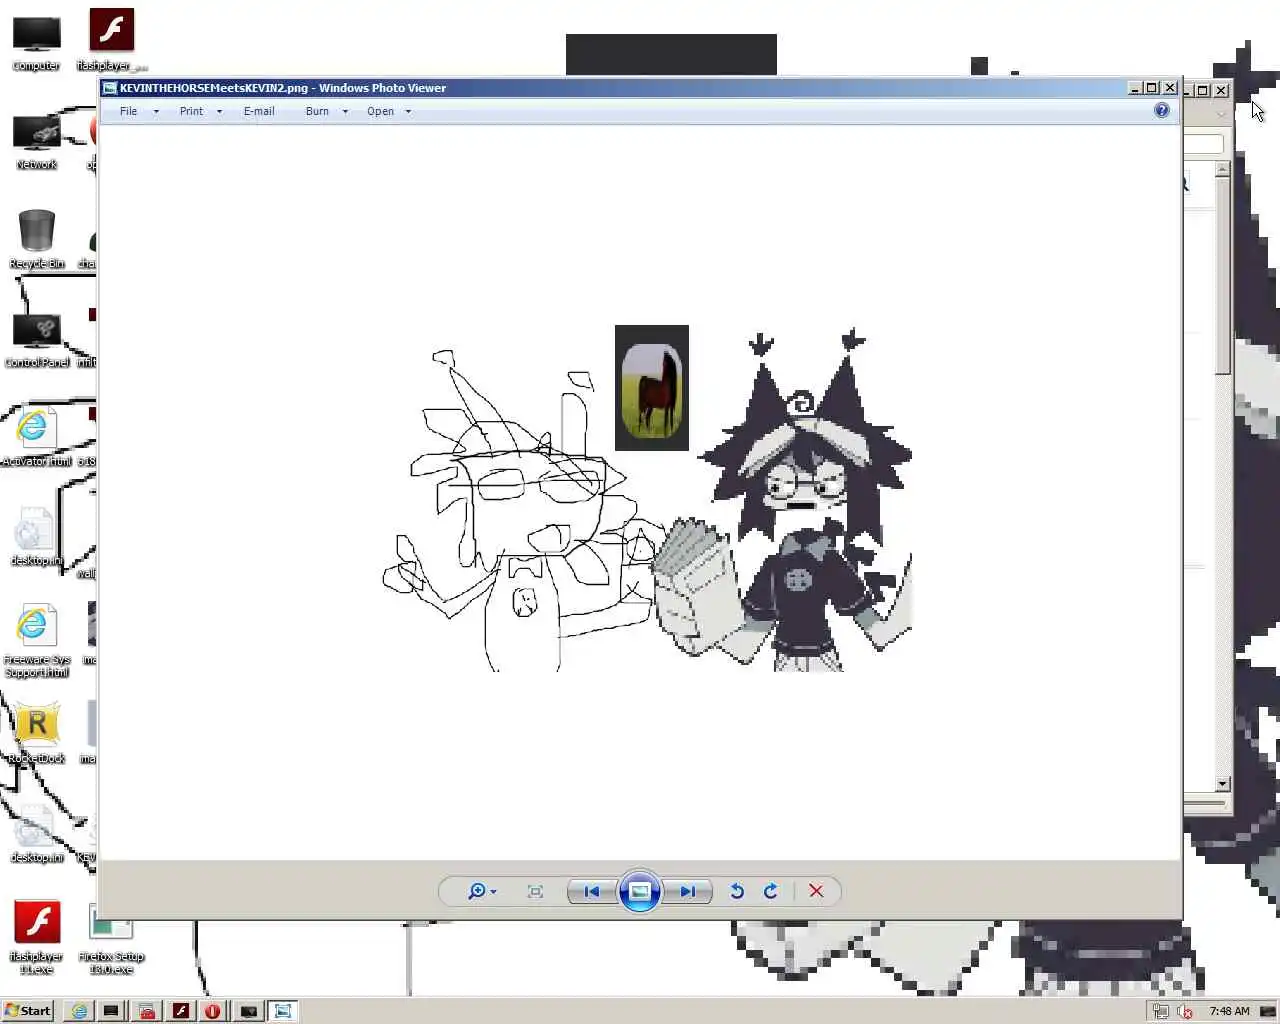Rotate the image clockwise
This screenshot has width=1280, height=1024.
771,891
